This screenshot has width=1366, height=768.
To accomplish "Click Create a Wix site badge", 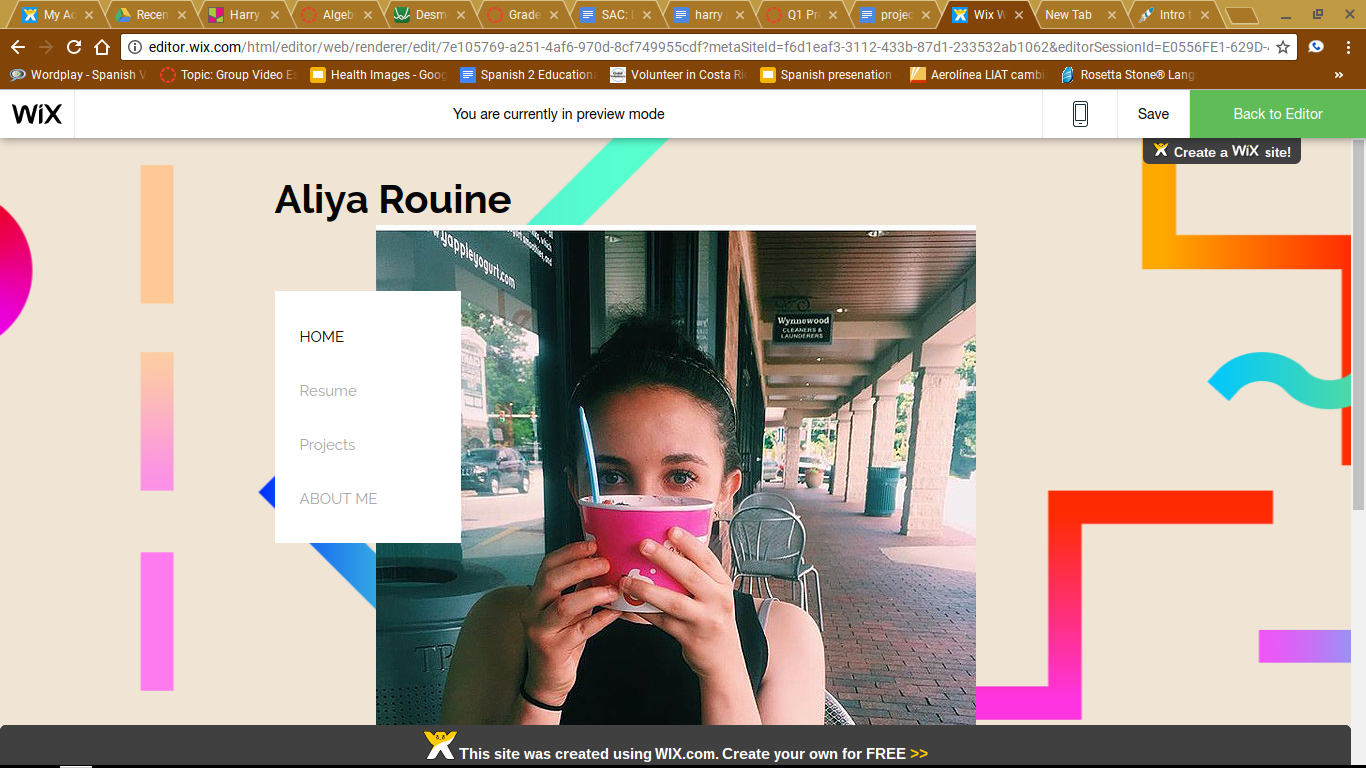I will pyautogui.click(x=1221, y=152).
